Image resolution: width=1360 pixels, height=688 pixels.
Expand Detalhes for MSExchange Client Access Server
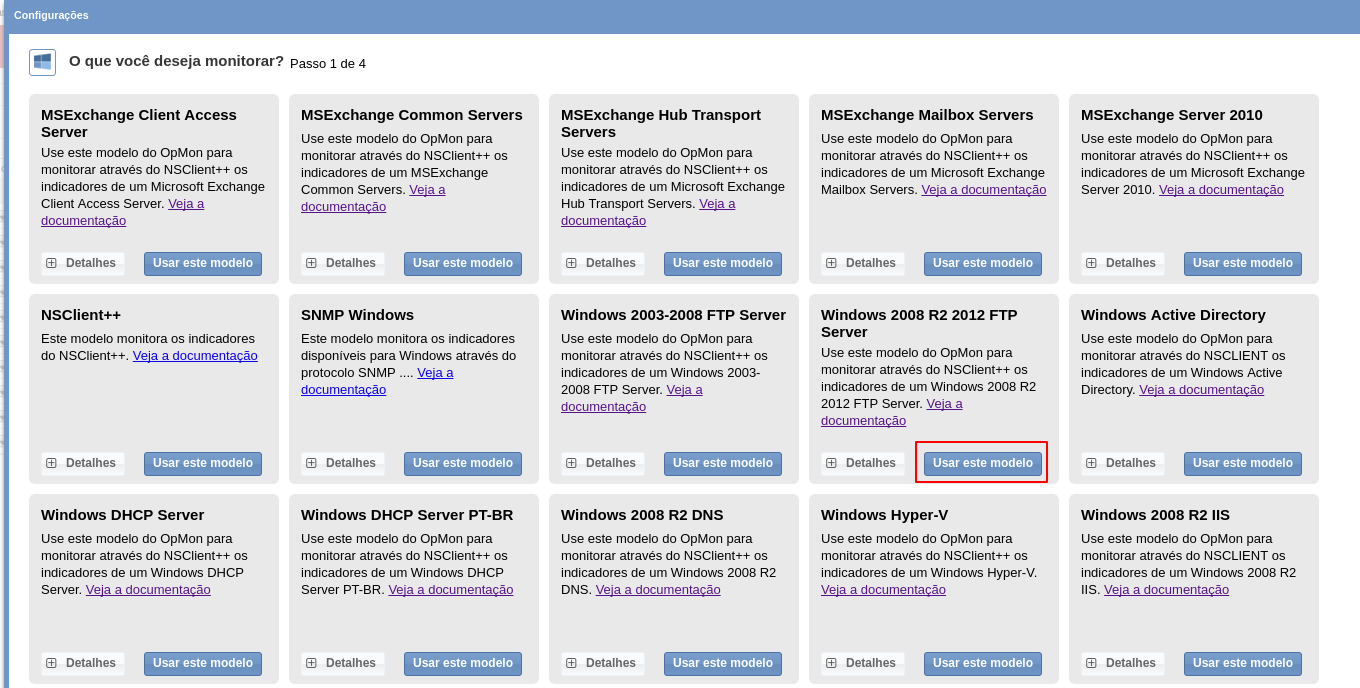point(83,263)
